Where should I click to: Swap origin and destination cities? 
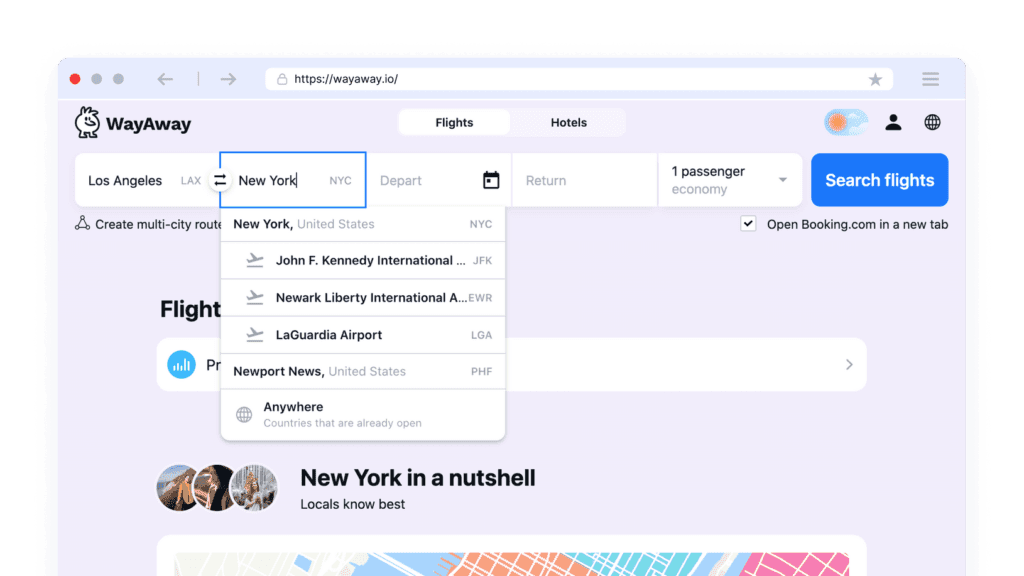(220, 181)
